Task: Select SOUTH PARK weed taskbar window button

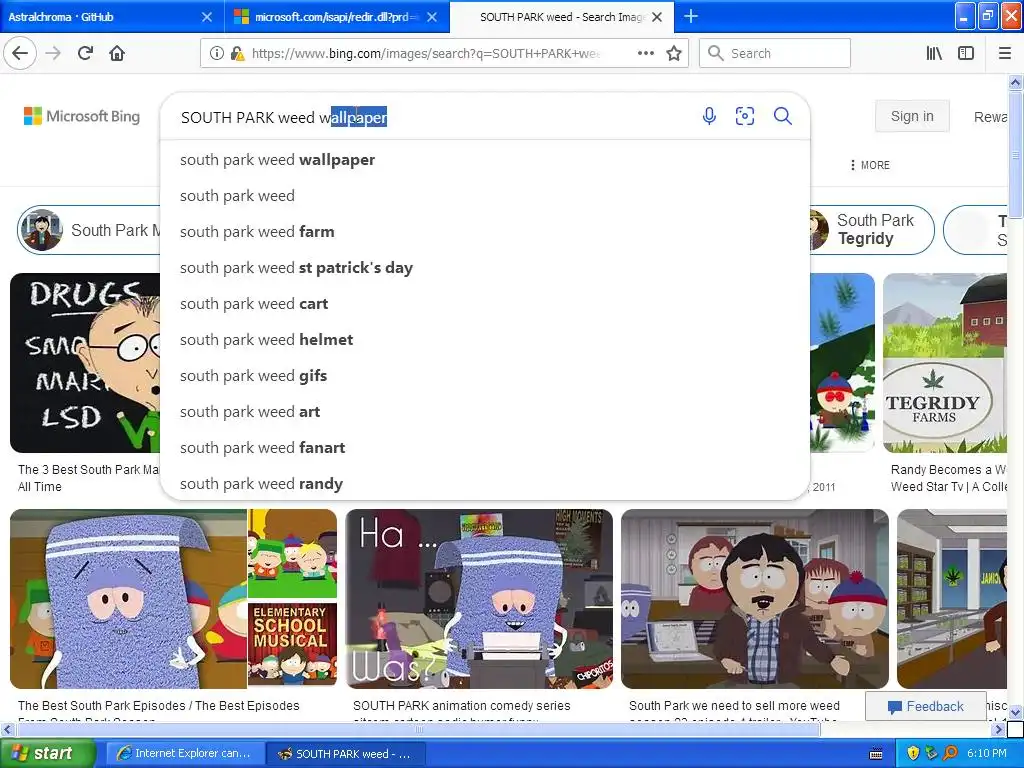Action: click(346, 754)
